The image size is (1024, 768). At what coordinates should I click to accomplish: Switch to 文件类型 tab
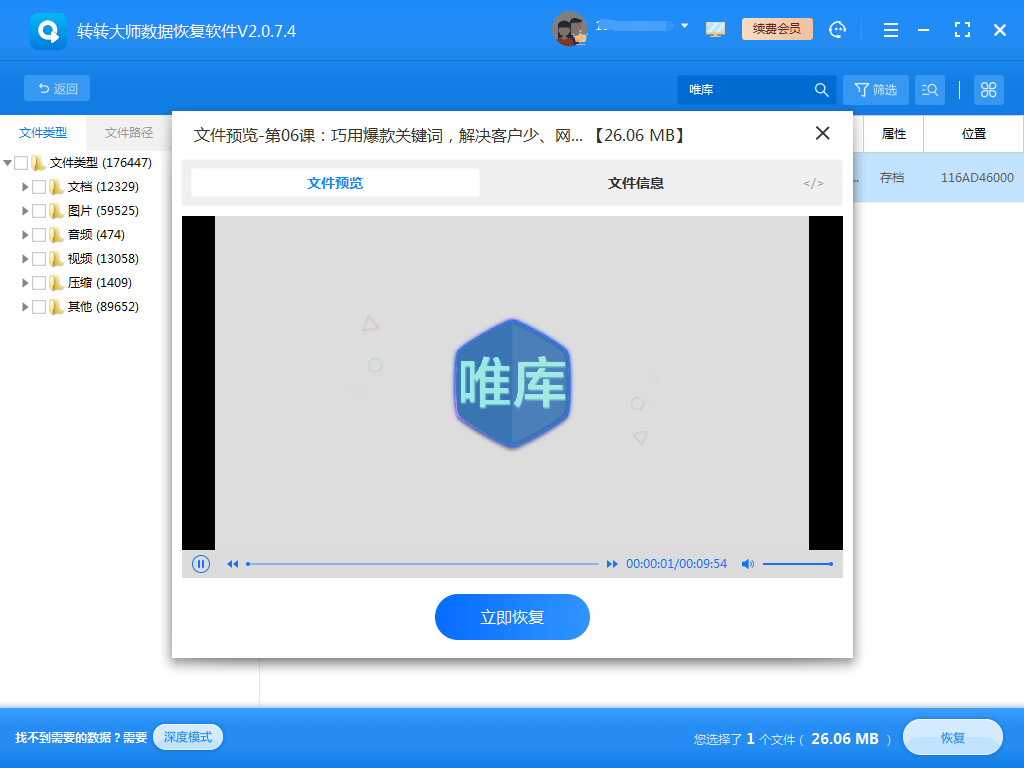coord(42,133)
